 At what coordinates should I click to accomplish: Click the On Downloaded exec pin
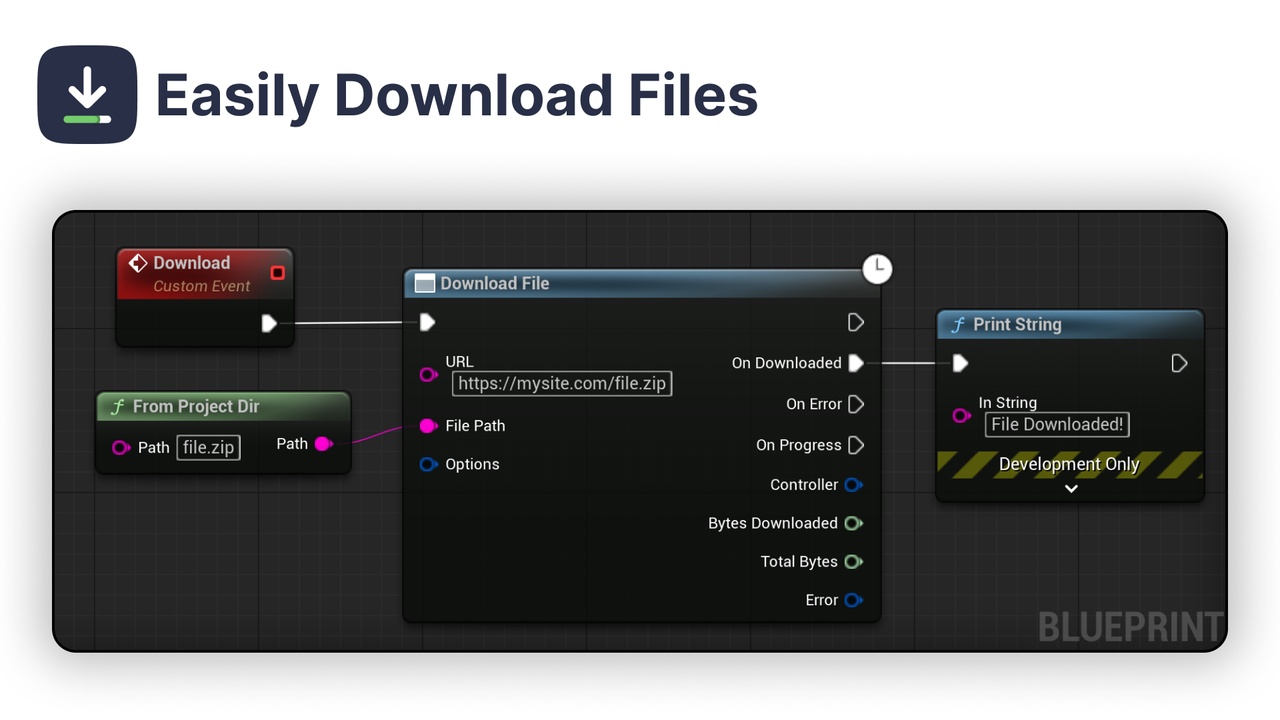tap(856, 363)
